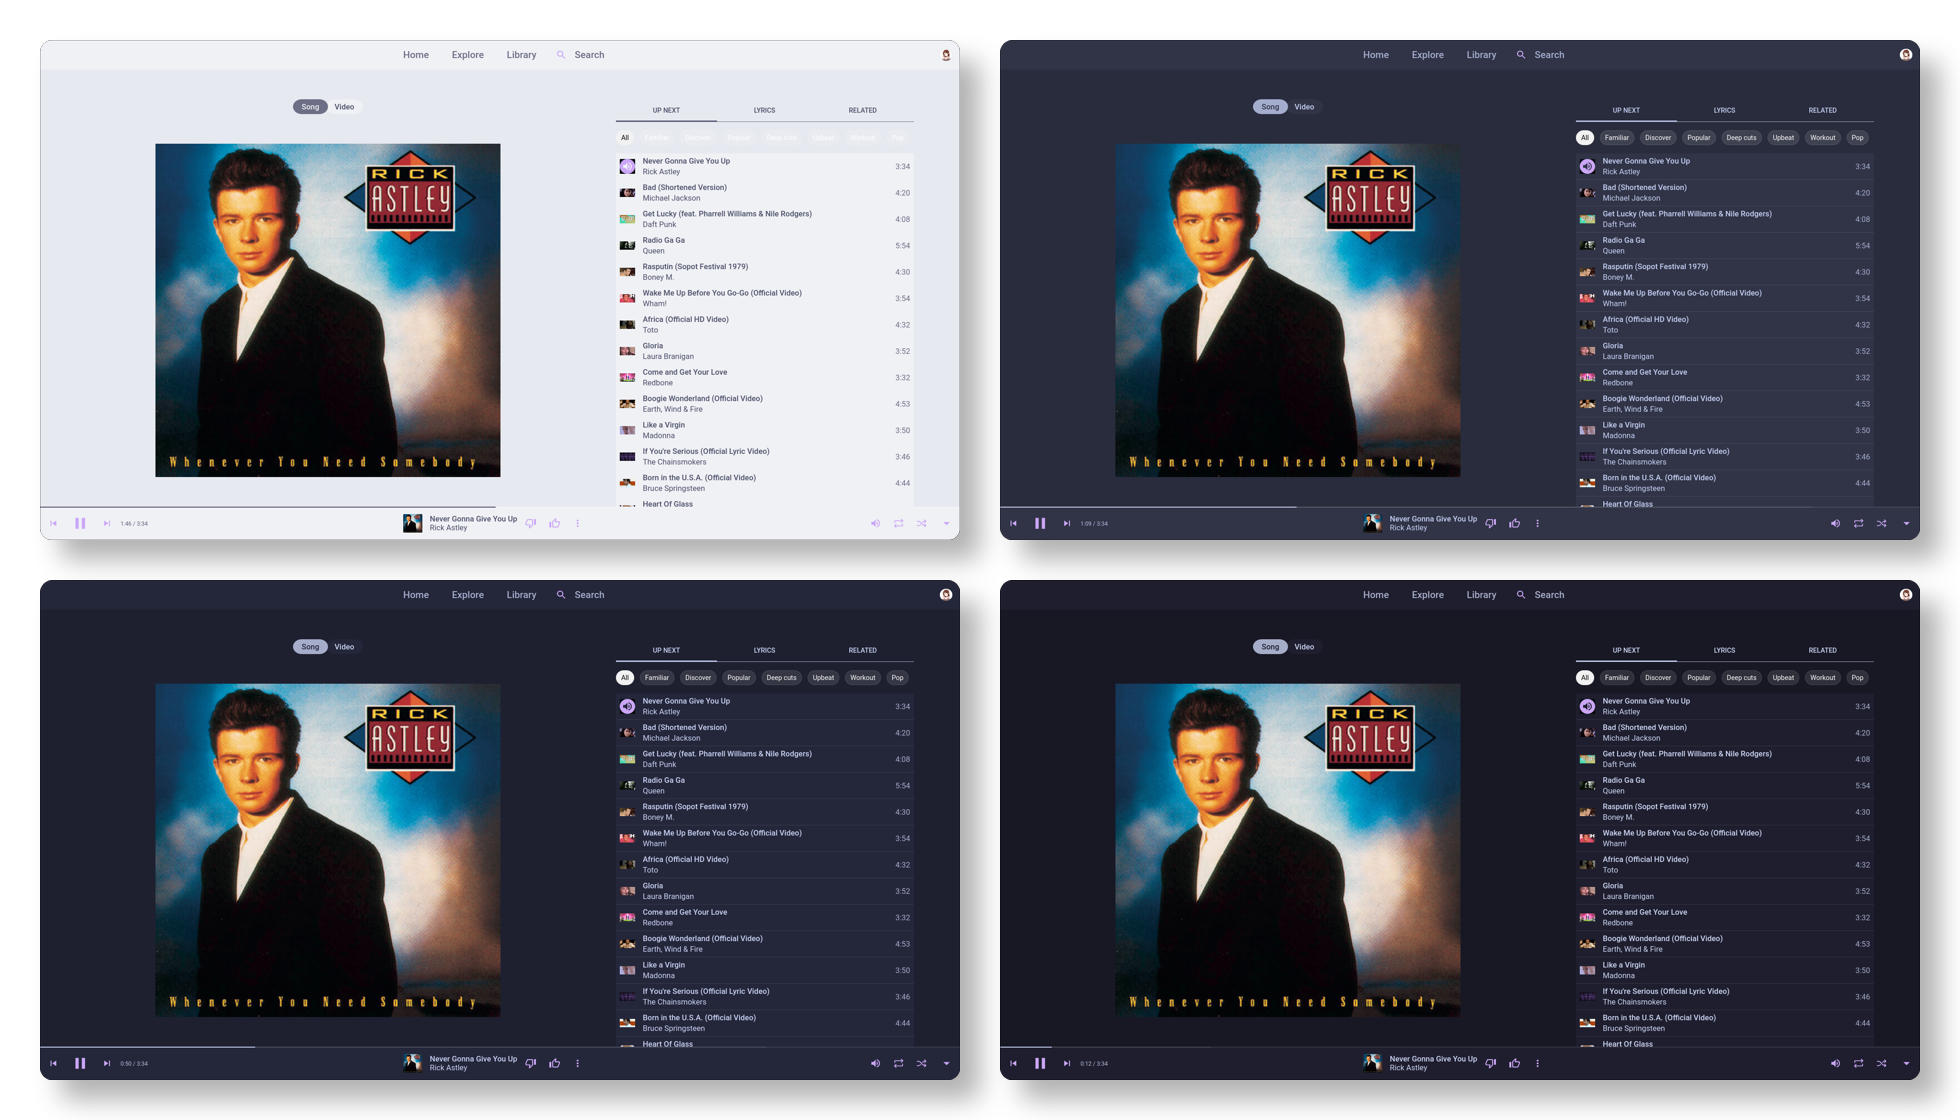
Task: Go to previous track in player at 0:12 / 3:34
Action: (x=1013, y=1063)
